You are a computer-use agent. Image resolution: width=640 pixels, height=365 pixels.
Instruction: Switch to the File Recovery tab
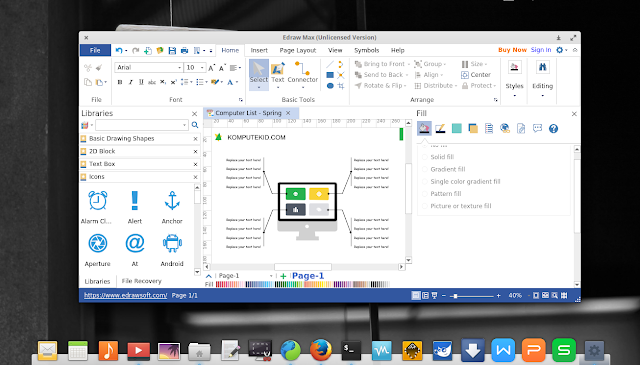[x=141, y=281]
